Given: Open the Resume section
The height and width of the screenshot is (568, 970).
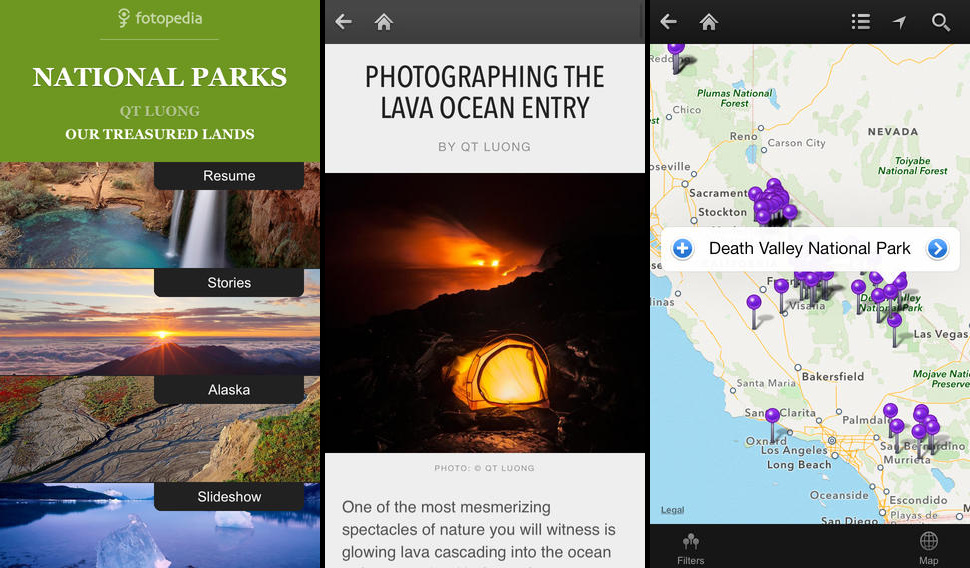Looking at the screenshot, I should point(229,176).
